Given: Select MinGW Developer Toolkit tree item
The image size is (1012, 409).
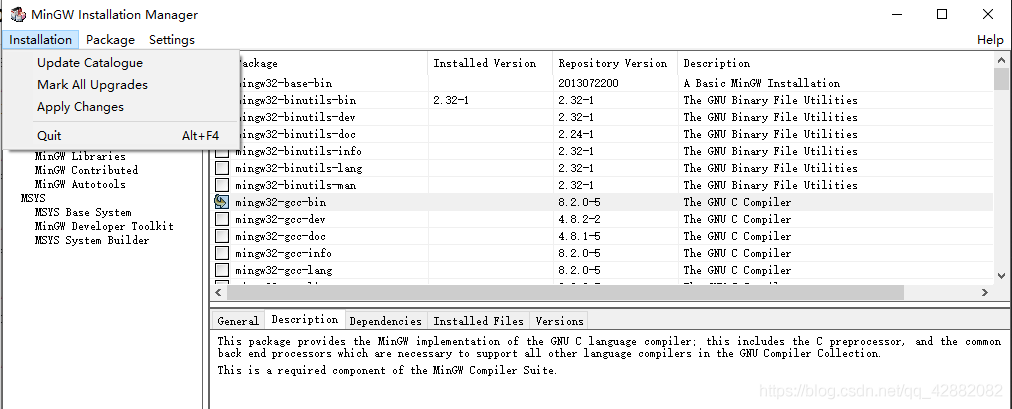Looking at the screenshot, I should tap(104, 226).
